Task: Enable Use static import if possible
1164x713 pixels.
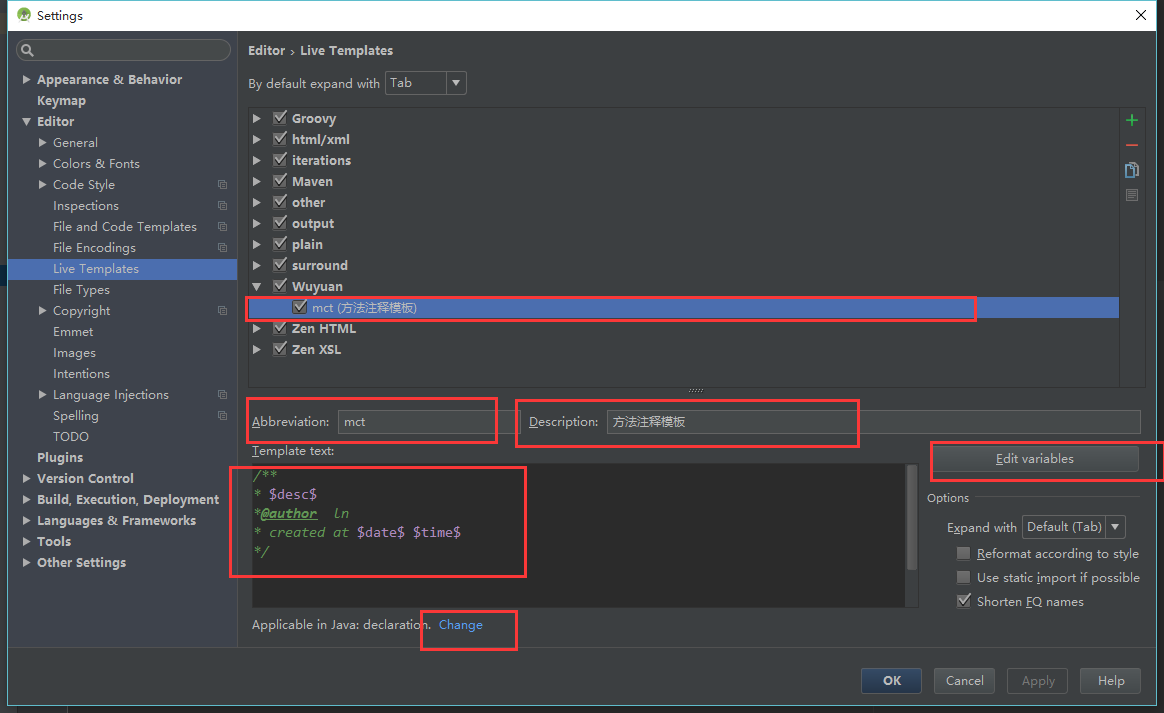Action: coord(964,577)
